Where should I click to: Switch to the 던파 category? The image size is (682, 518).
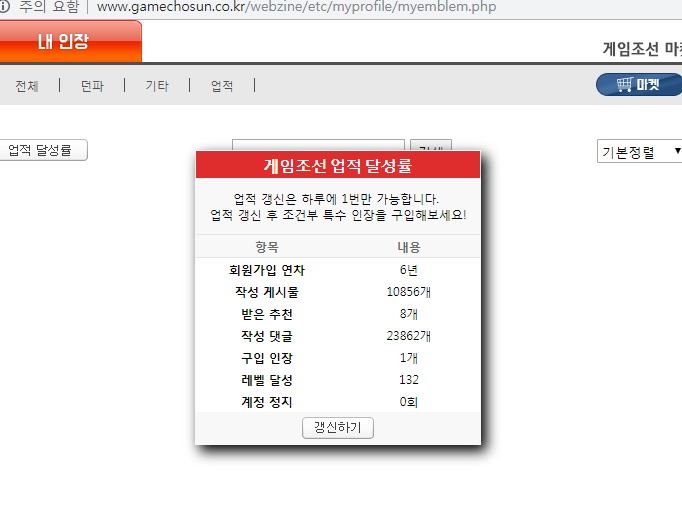(92, 86)
